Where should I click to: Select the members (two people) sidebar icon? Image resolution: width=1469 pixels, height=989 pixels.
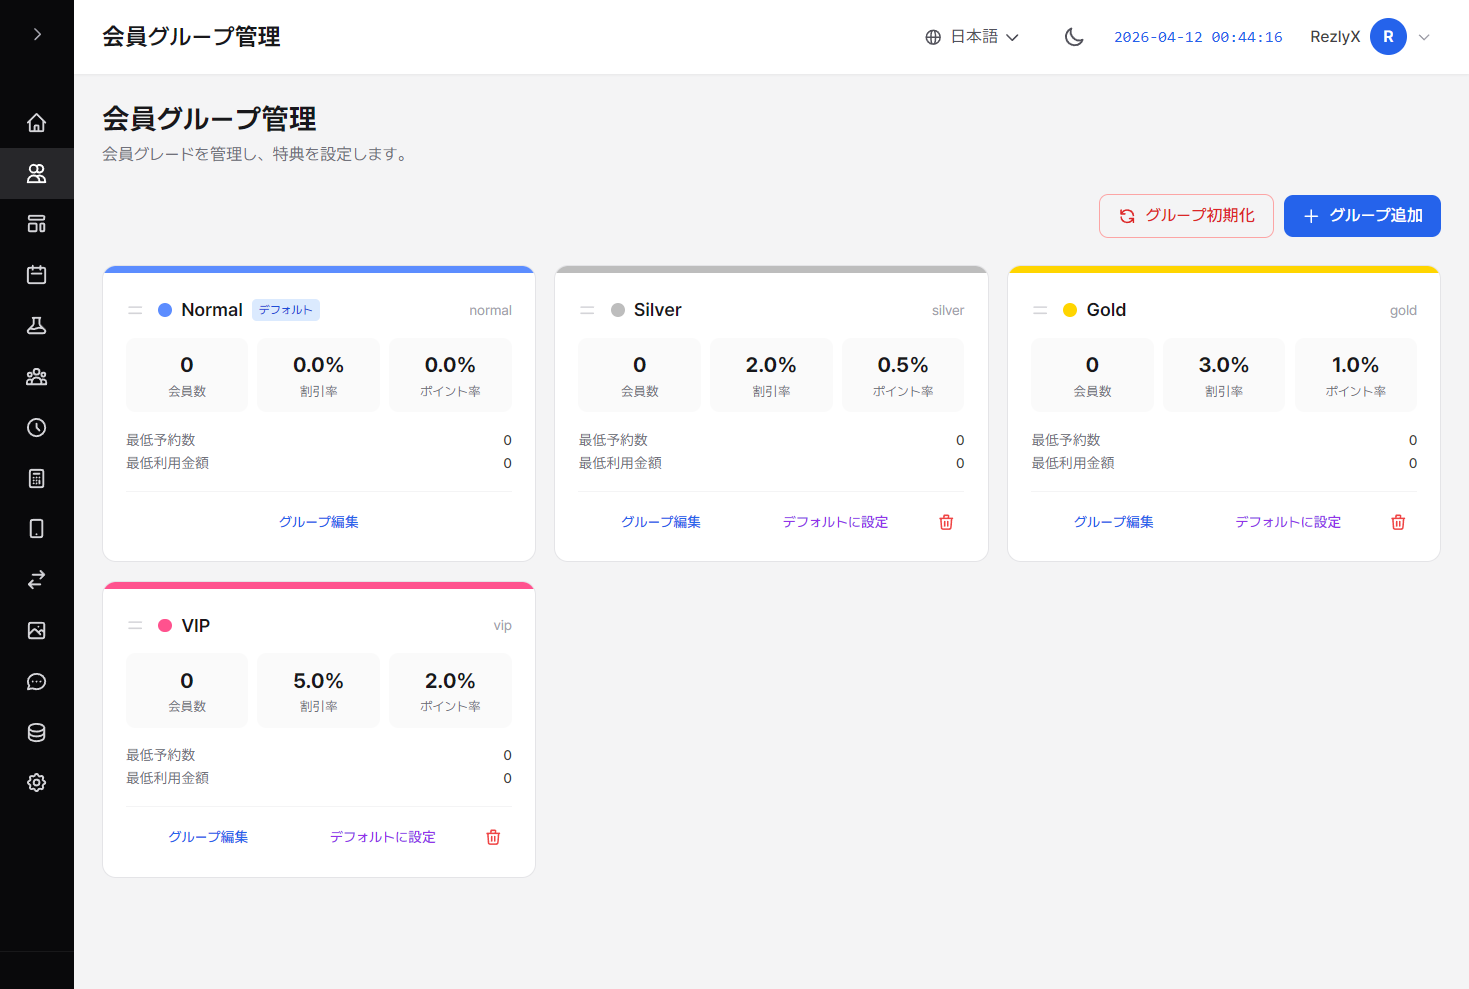pyautogui.click(x=37, y=174)
